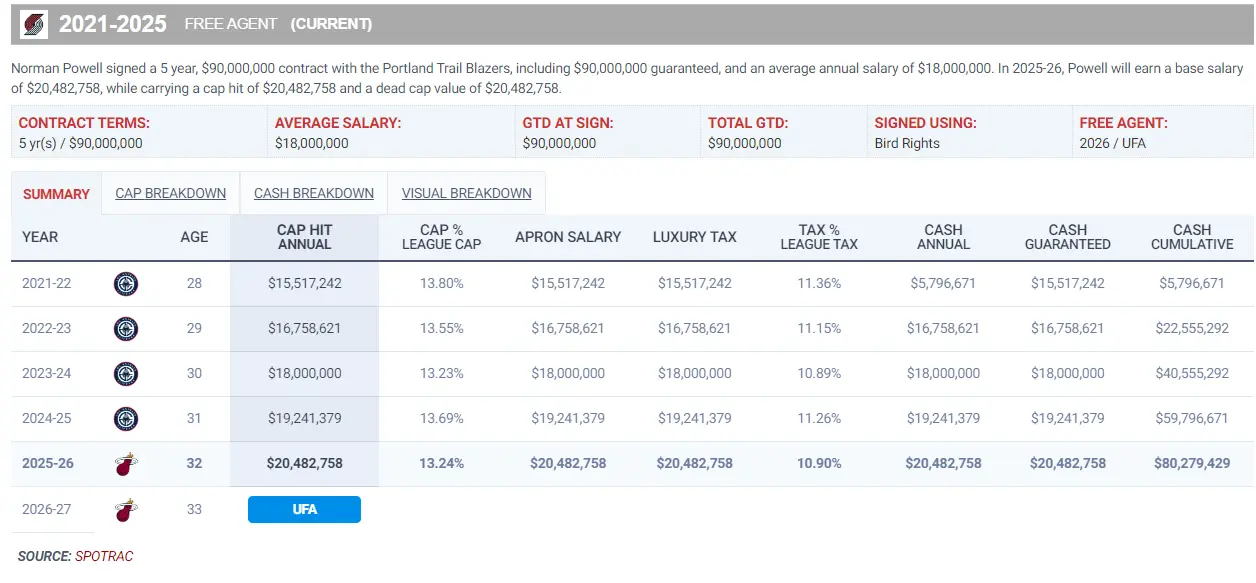Switch to the Cap Breakdown tab
The width and height of the screenshot is (1256, 583).
click(170, 193)
